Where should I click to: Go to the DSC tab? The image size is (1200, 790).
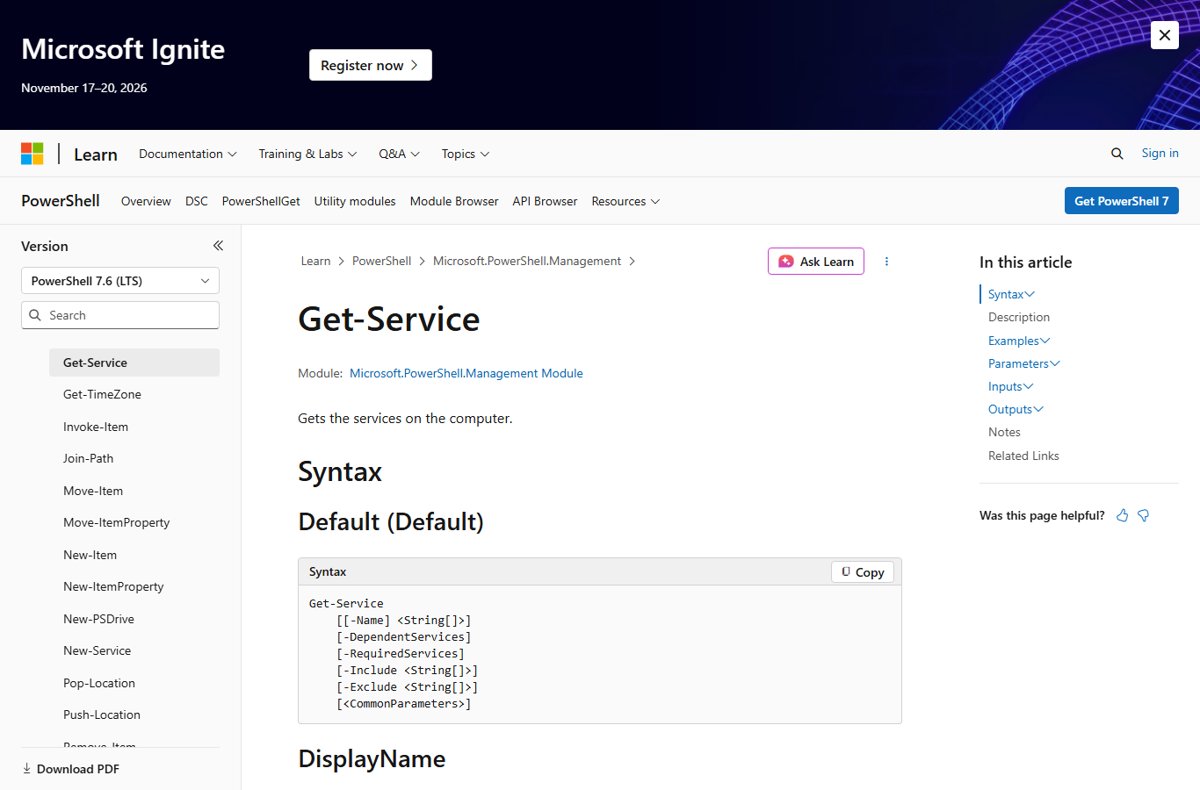[x=196, y=201]
